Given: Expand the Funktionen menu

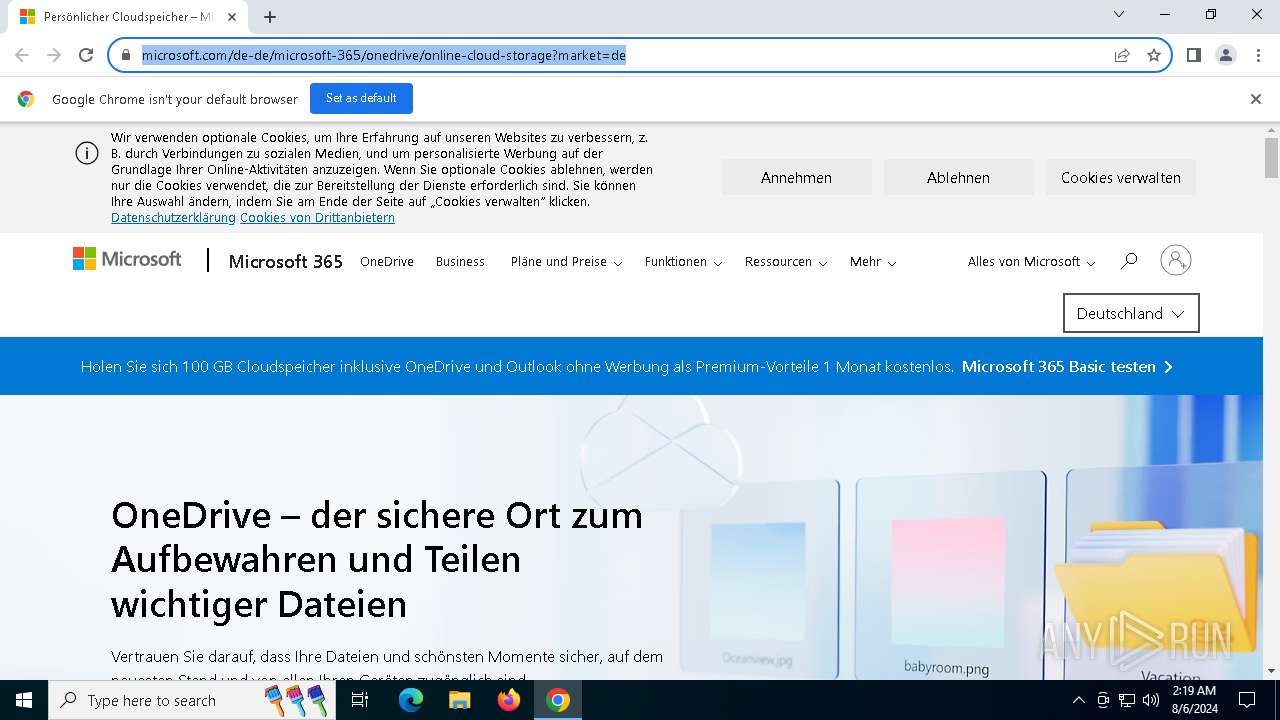Looking at the screenshot, I should tap(683, 262).
